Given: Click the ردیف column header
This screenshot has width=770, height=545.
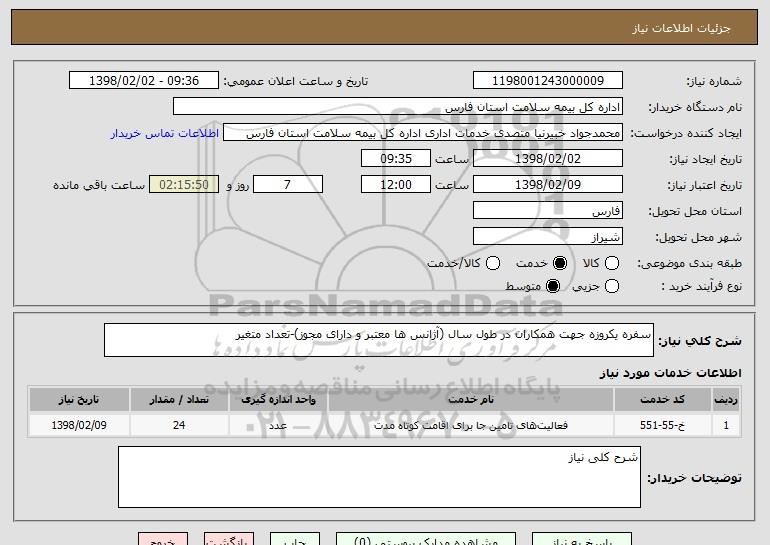Looking at the screenshot, I should [x=726, y=400].
